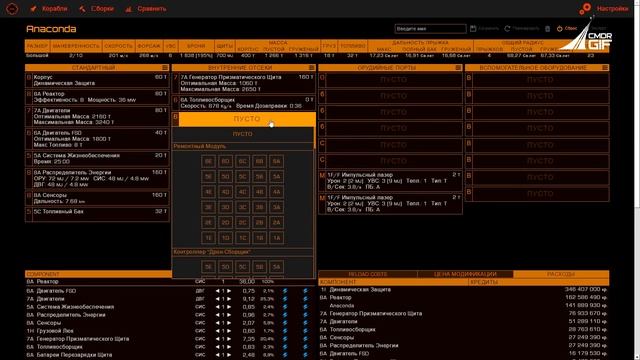Increase priority for Сенсоры power row
The image size is (640, 360).
pos(229,323)
